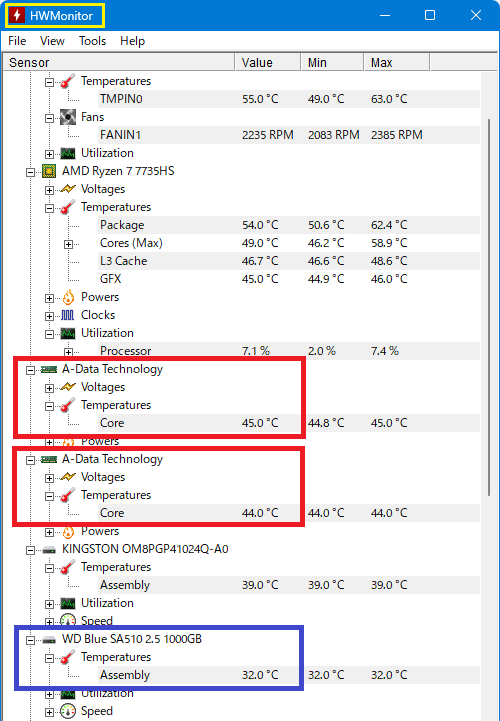Click the Max column header
Viewport: 500px width, 721px height.
tap(397, 63)
